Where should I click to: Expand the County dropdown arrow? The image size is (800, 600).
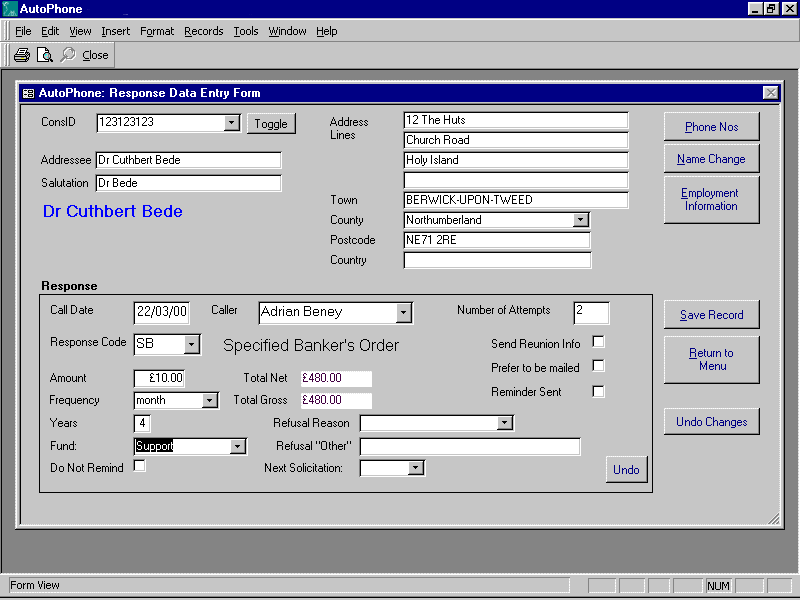pyautogui.click(x=580, y=220)
